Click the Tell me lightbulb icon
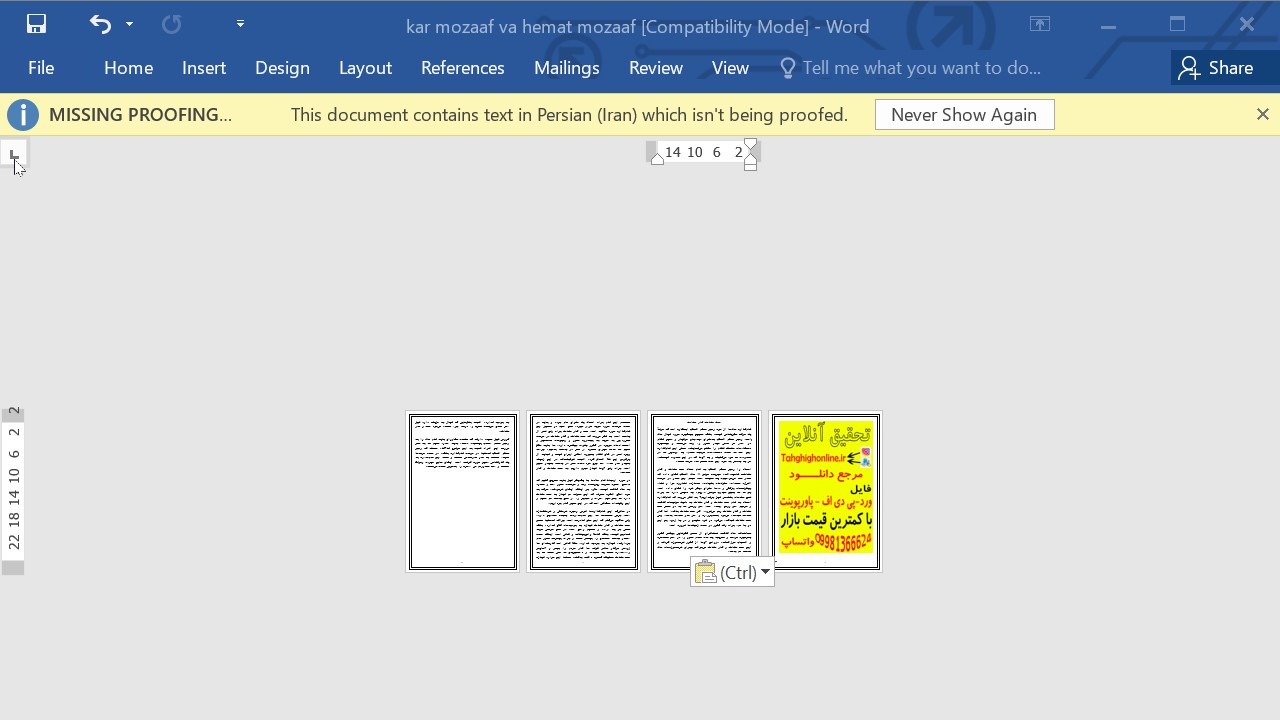 [x=787, y=68]
